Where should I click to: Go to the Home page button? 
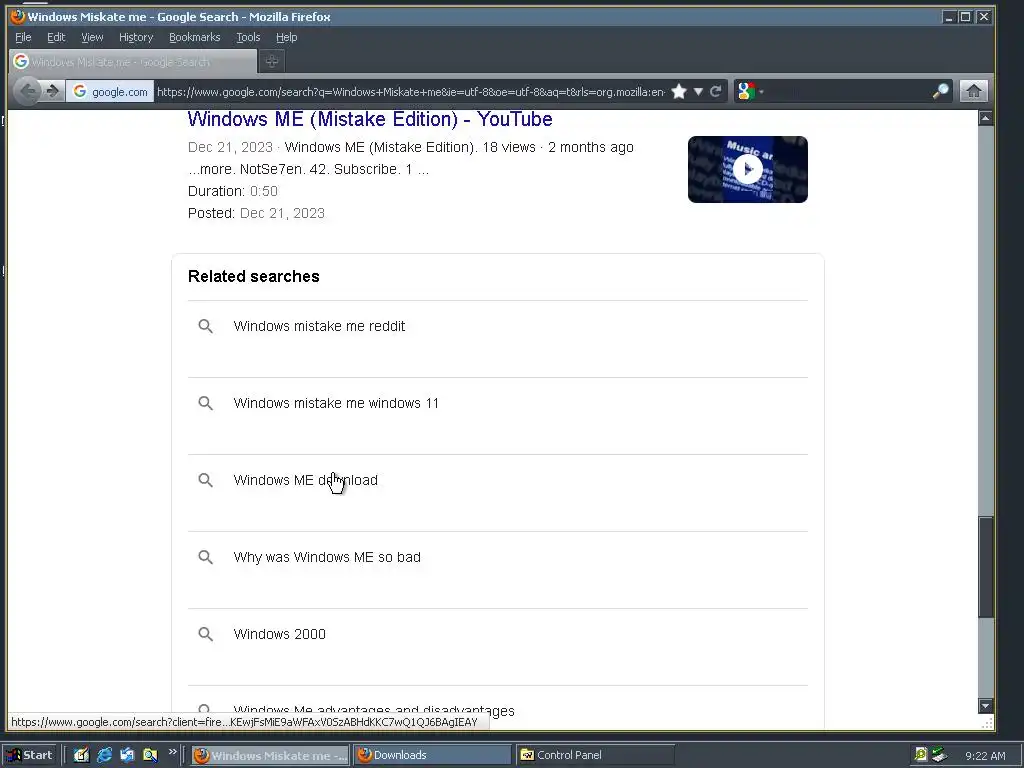tap(974, 91)
